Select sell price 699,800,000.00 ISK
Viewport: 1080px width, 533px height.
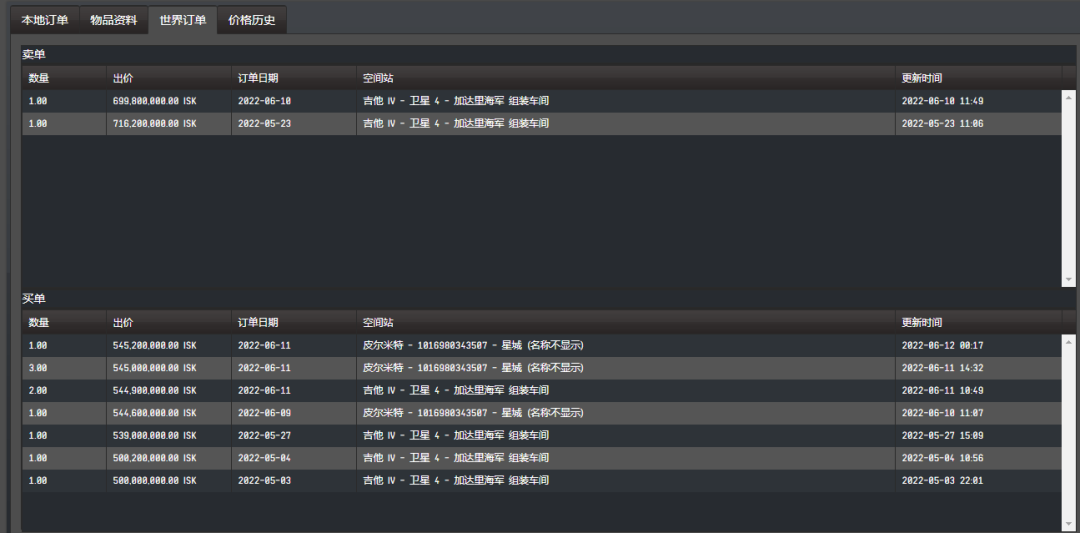(x=154, y=101)
